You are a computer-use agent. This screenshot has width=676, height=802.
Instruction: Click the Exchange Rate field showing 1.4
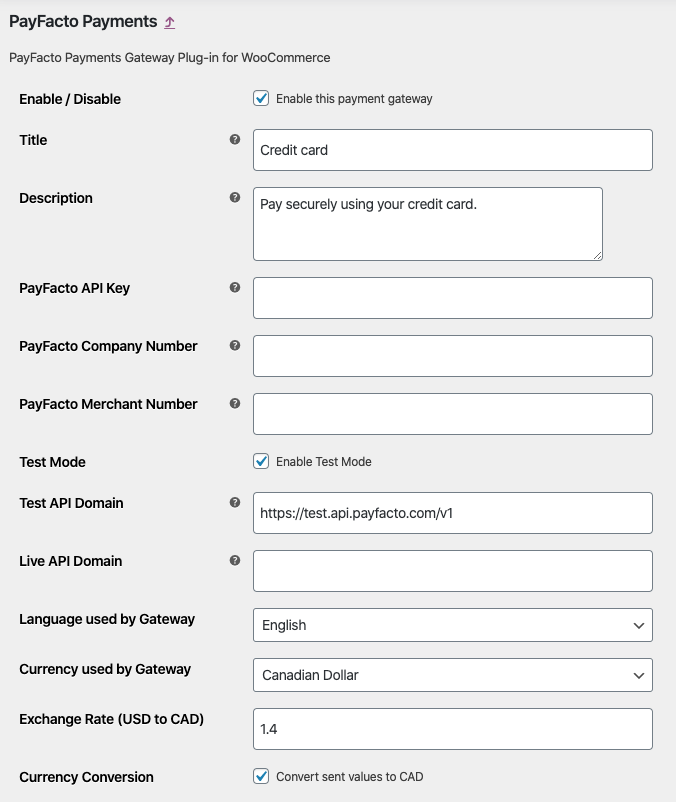pos(452,729)
